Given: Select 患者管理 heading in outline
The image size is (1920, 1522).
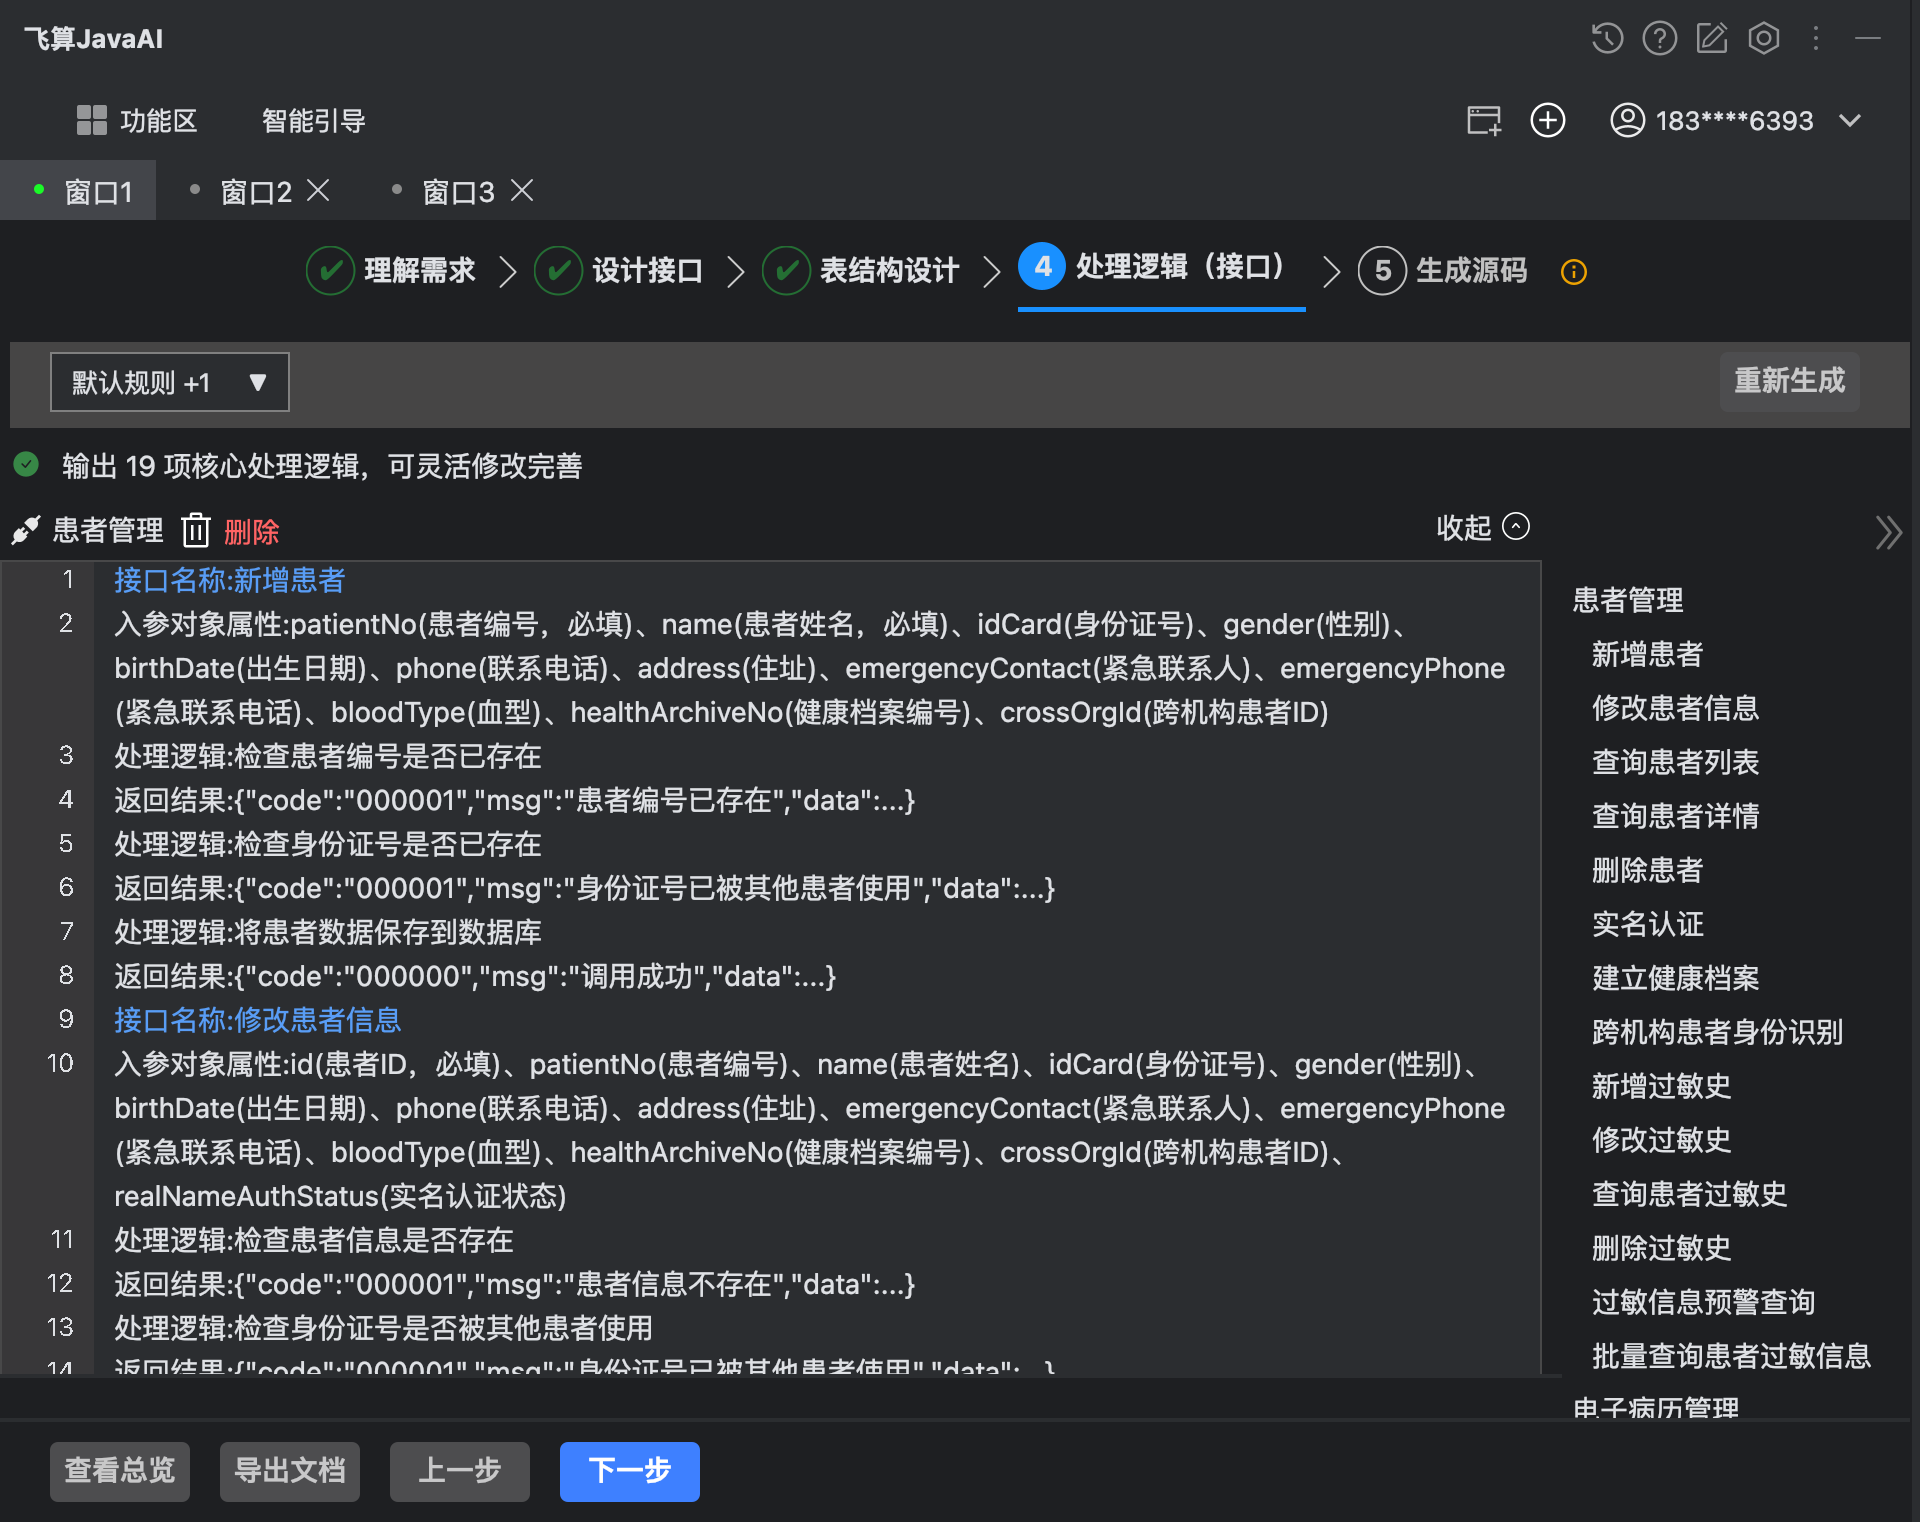Looking at the screenshot, I should click(1628, 600).
